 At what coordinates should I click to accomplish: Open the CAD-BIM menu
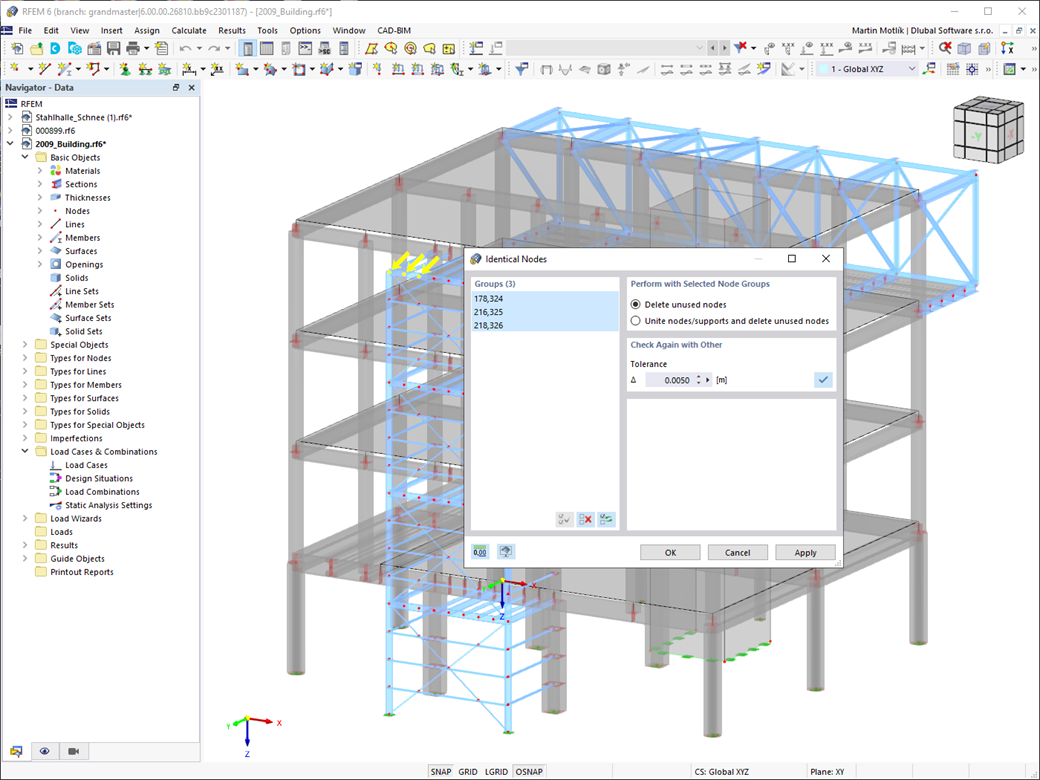[x=394, y=31]
